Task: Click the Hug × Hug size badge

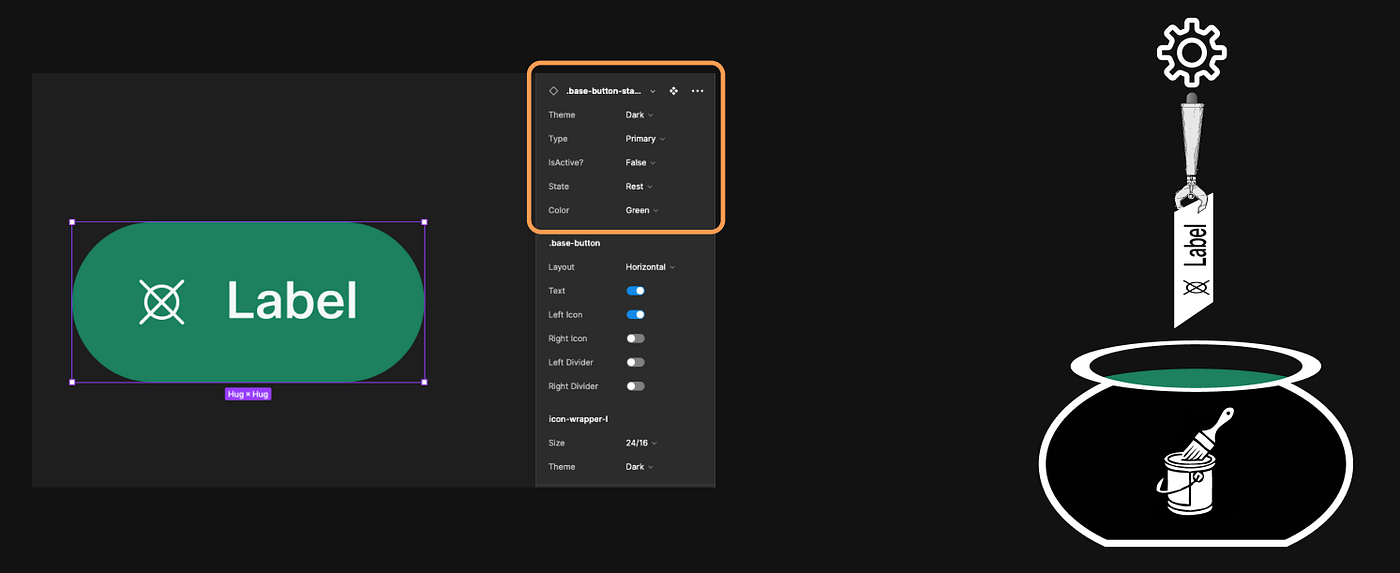Action: coord(248,394)
